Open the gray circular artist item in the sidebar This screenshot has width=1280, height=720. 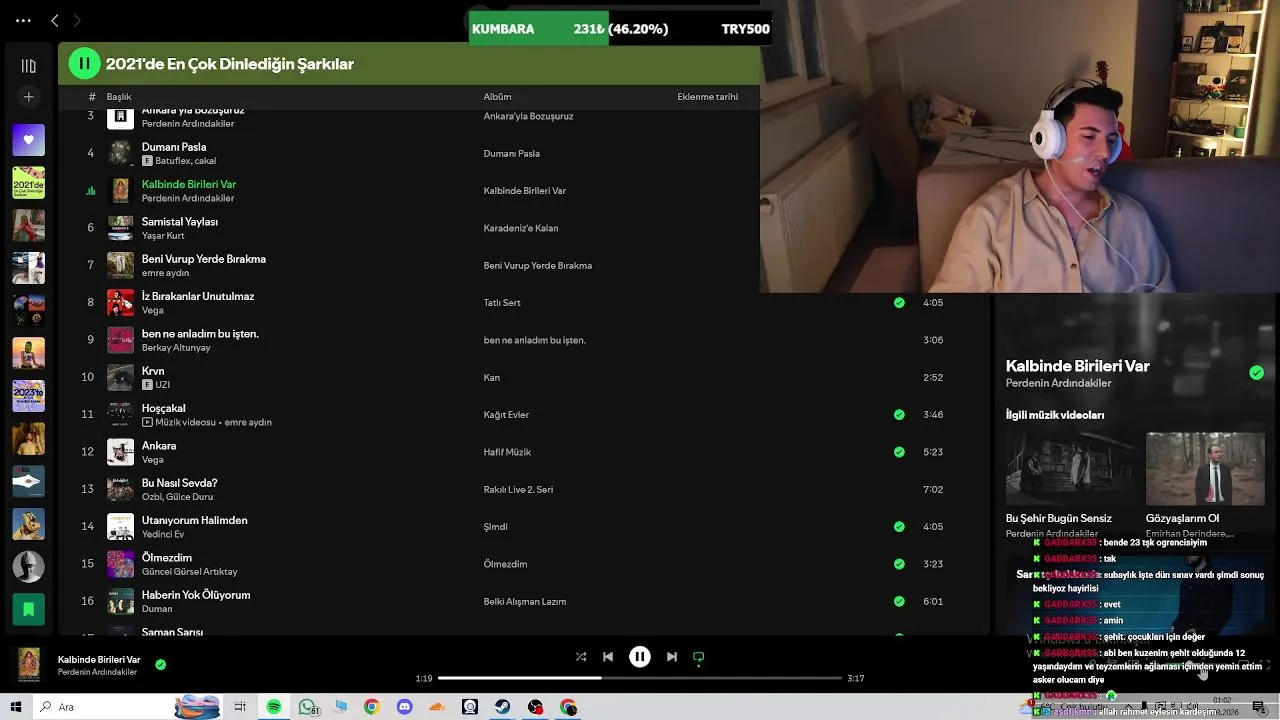[28, 566]
